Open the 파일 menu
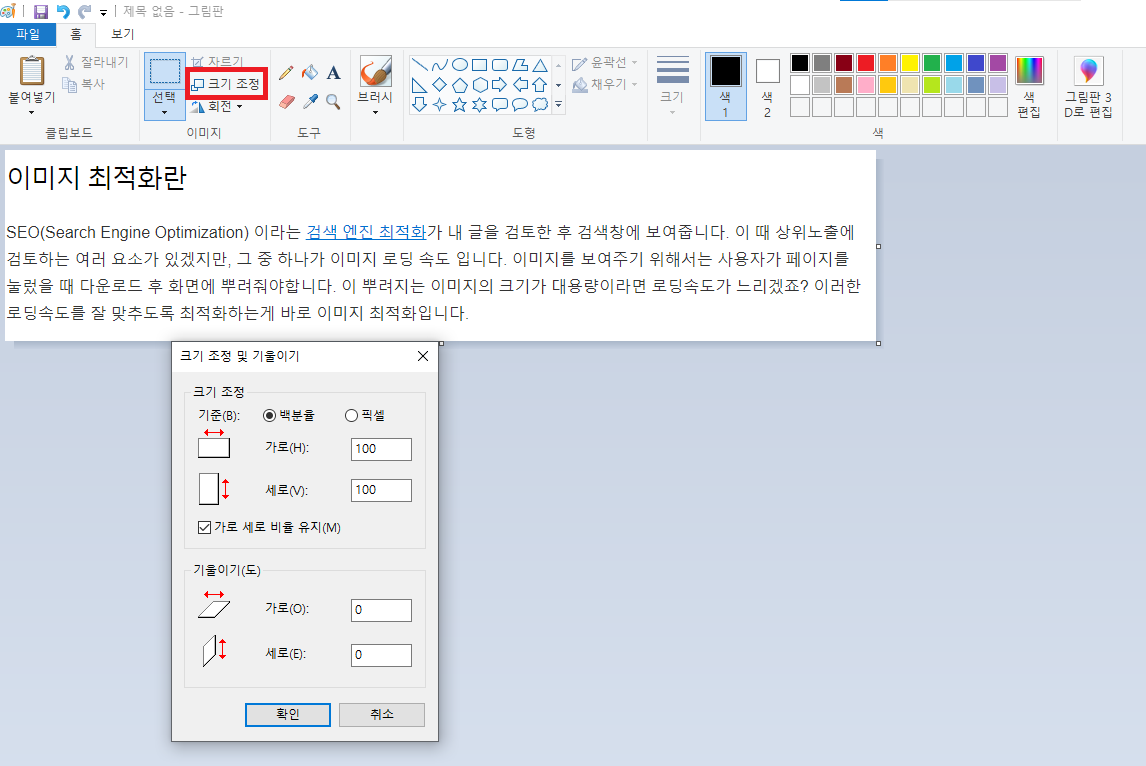 click(x=29, y=32)
